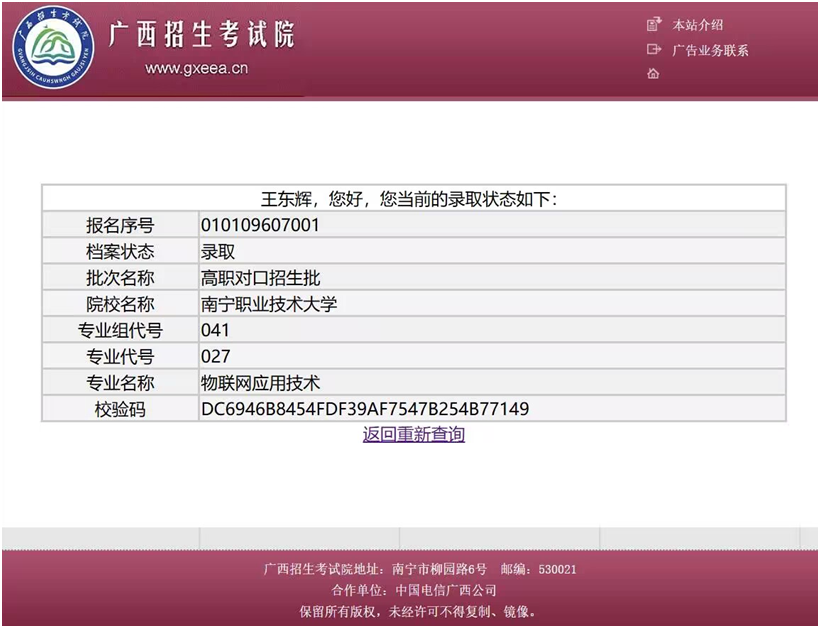The image size is (820, 628).
Task: Click the home icon in the header
Action: click(653, 74)
